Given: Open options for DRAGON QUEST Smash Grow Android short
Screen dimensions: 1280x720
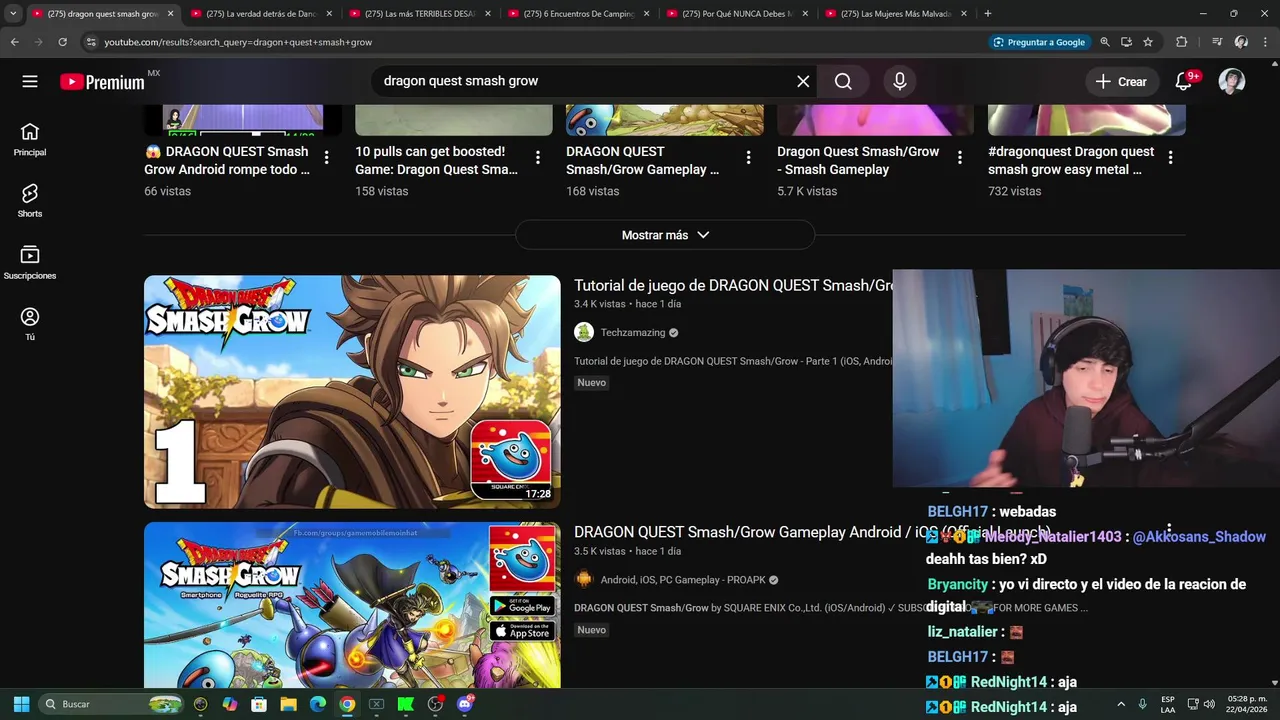Looking at the screenshot, I should pyautogui.click(x=327, y=157).
